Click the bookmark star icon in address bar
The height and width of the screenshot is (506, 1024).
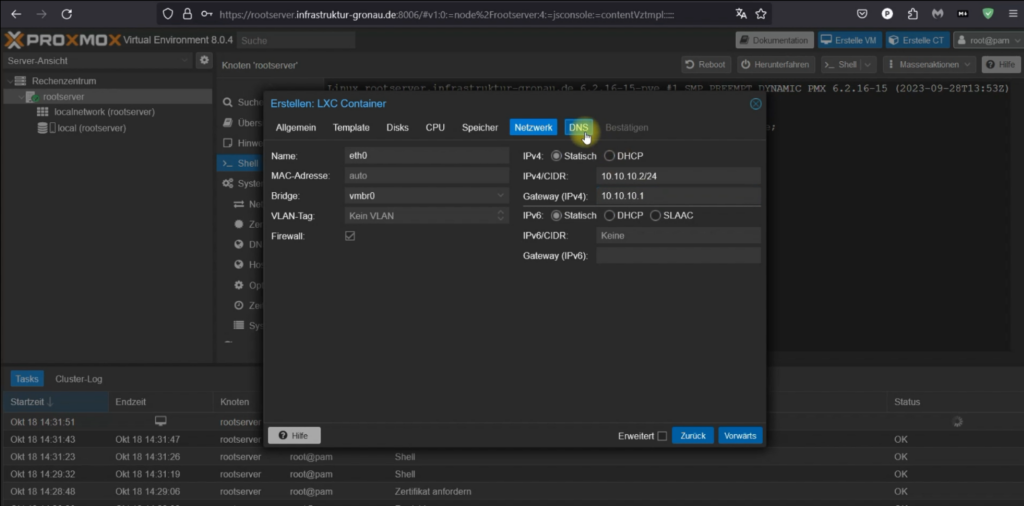761,14
